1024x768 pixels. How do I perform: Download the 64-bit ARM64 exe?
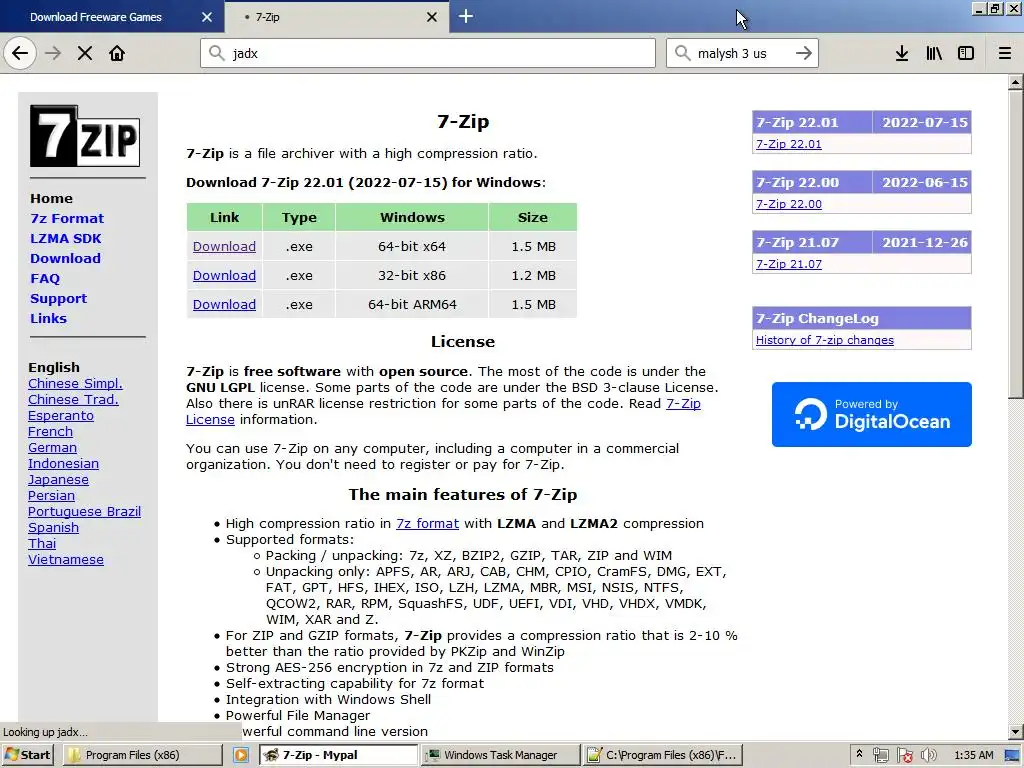[224, 304]
